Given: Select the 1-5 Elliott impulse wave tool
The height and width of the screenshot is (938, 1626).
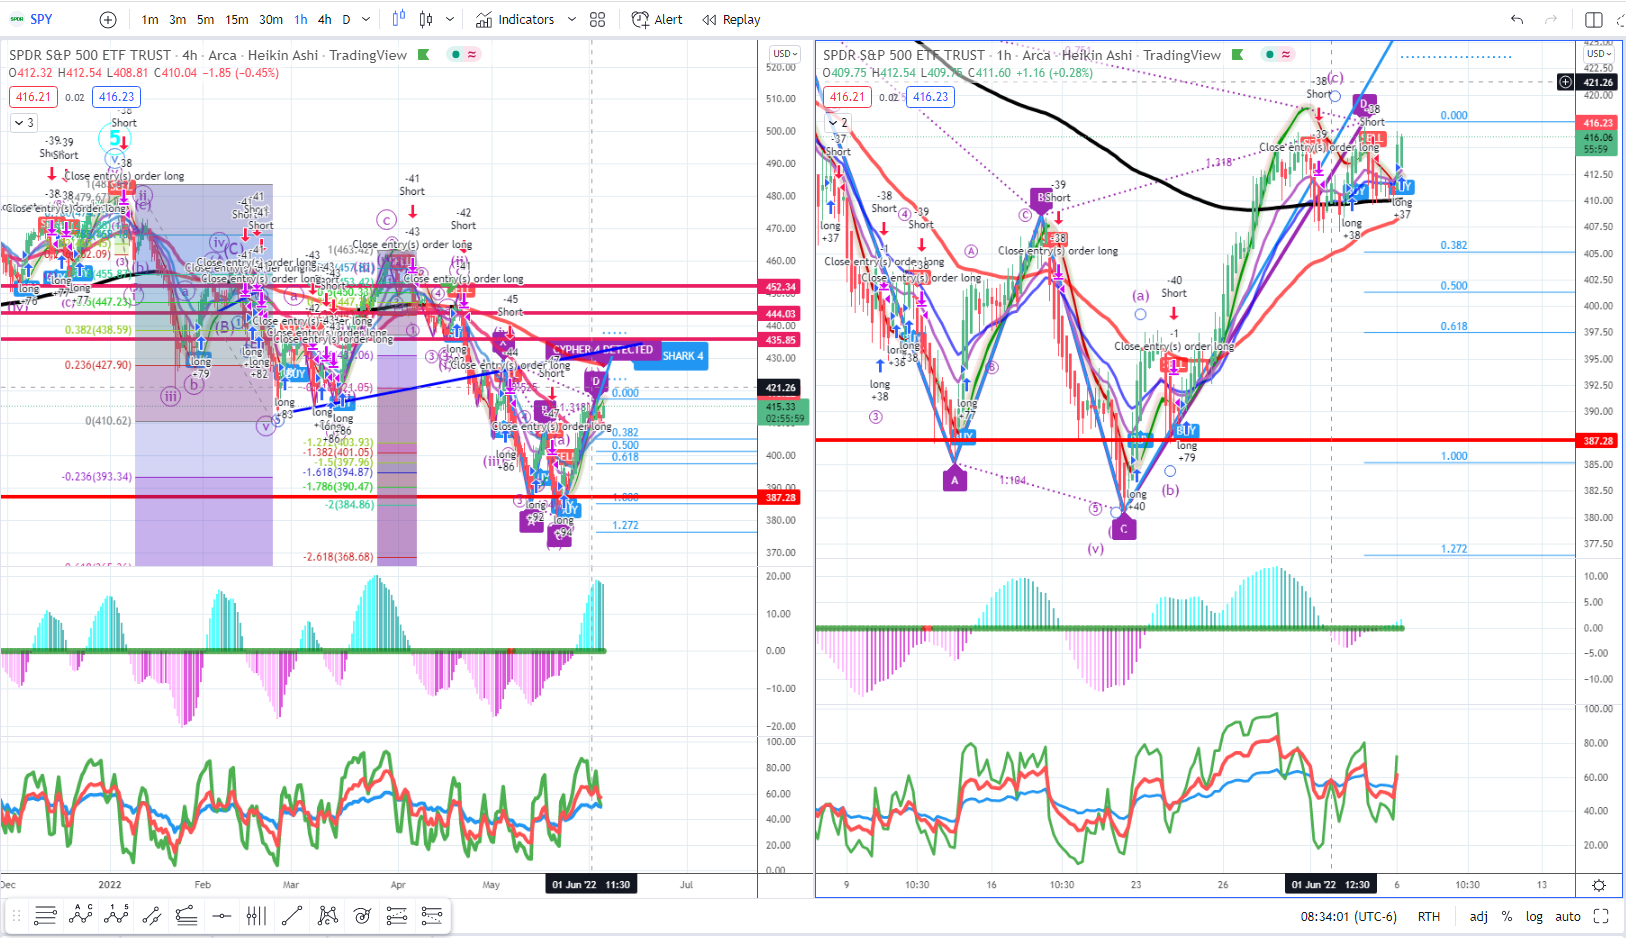Looking at the screenshot, I should pyautogui.click(x=116, y=915).
